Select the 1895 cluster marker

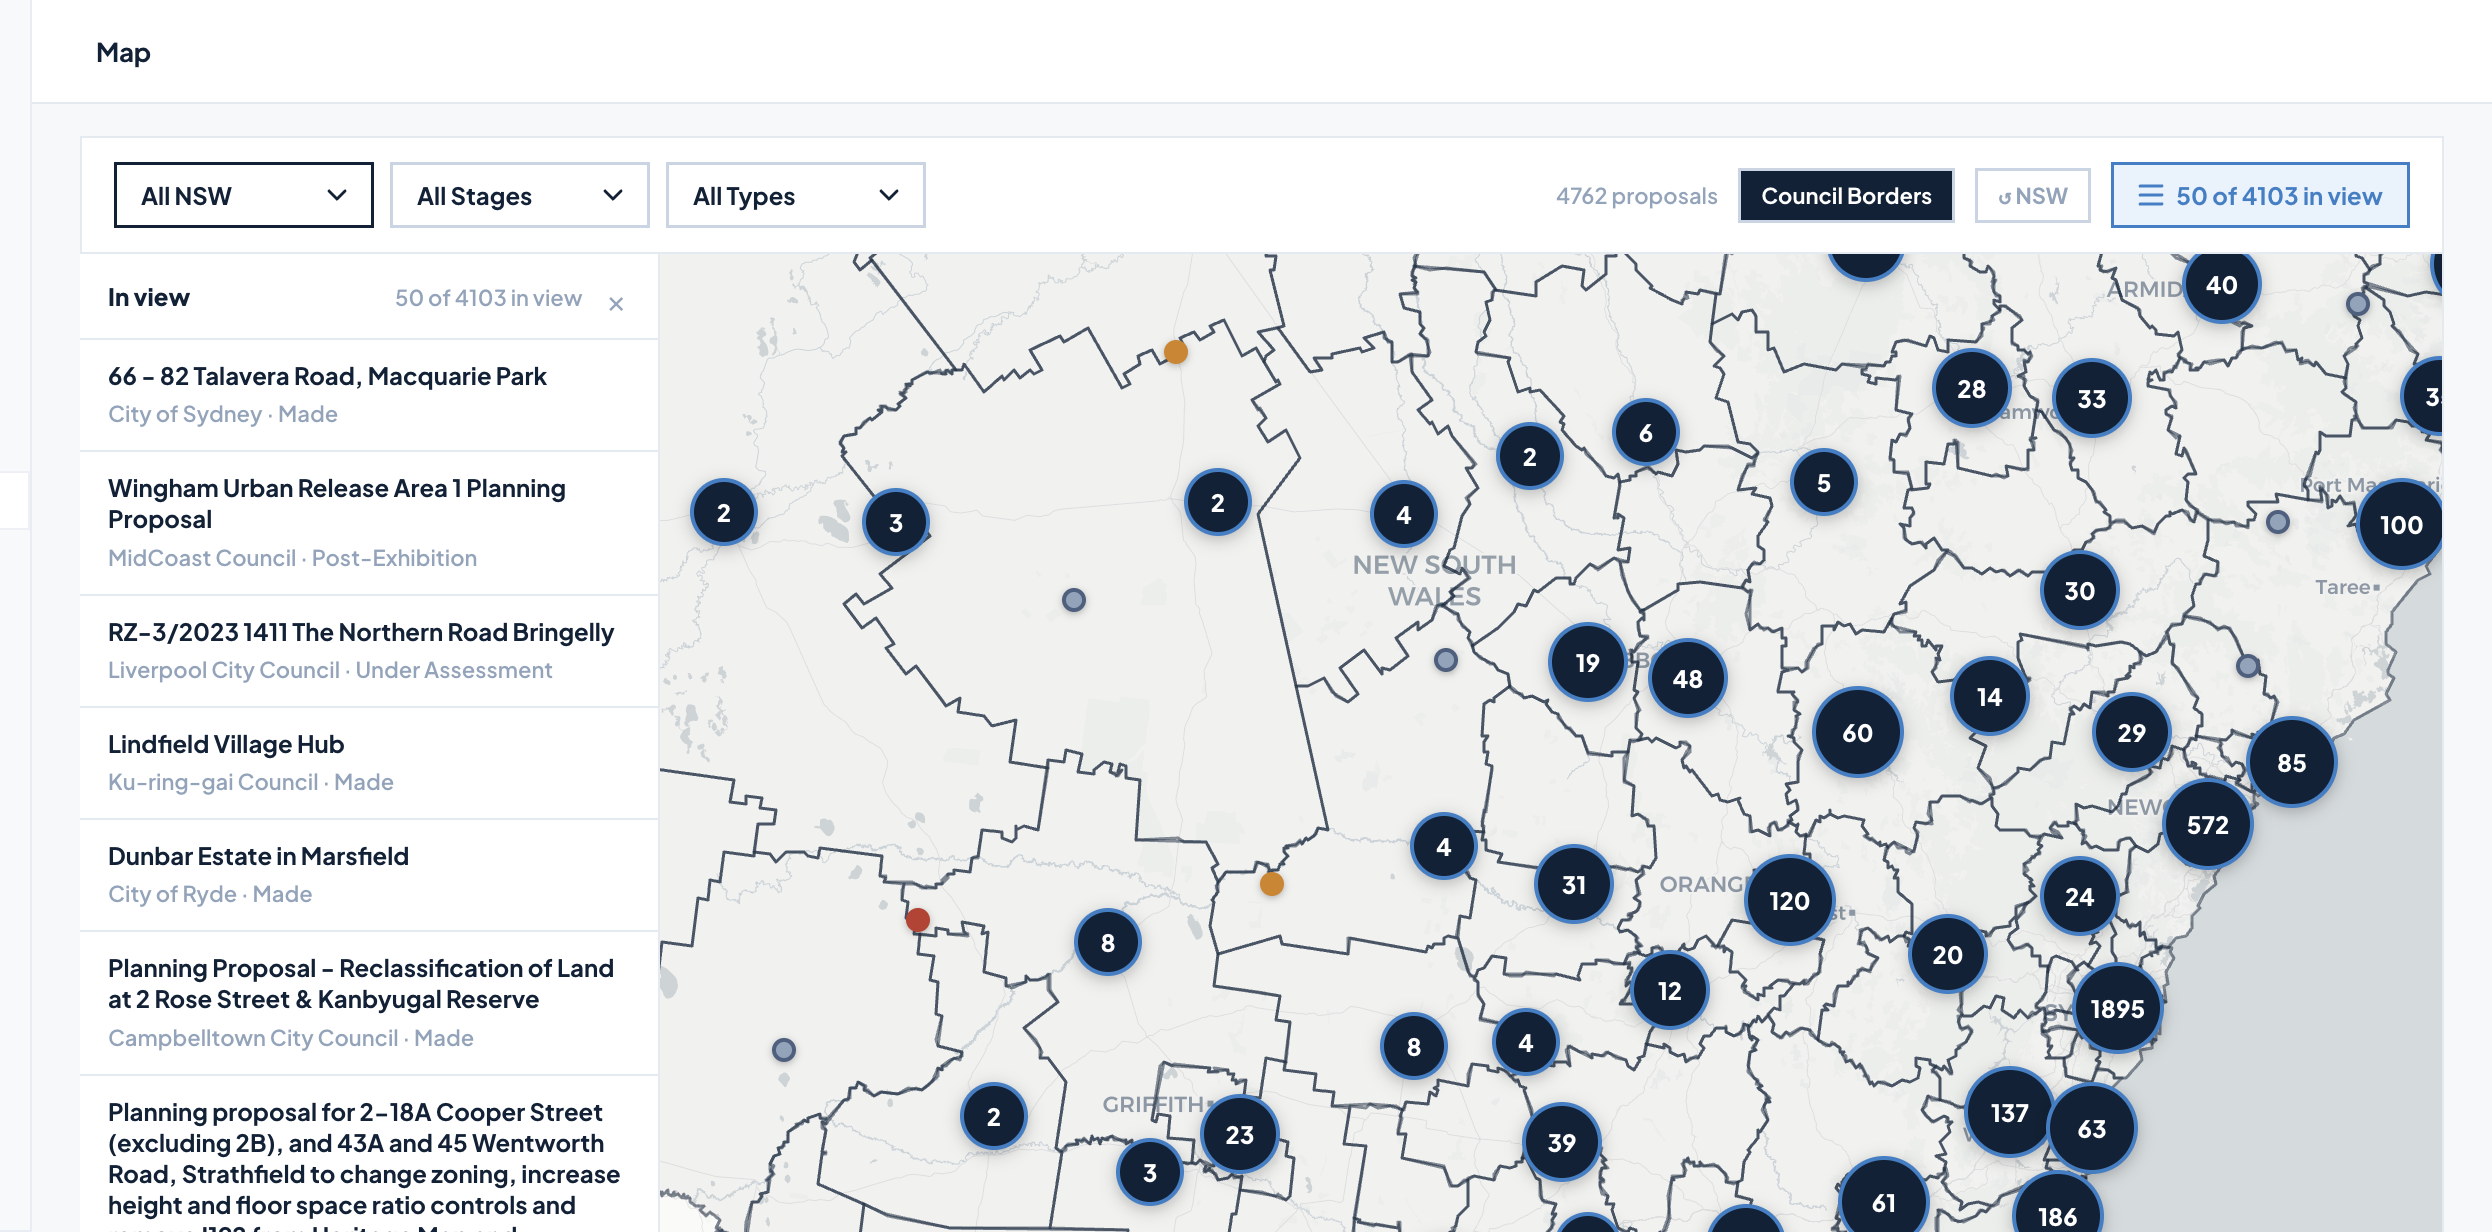click(2117, 1008)
